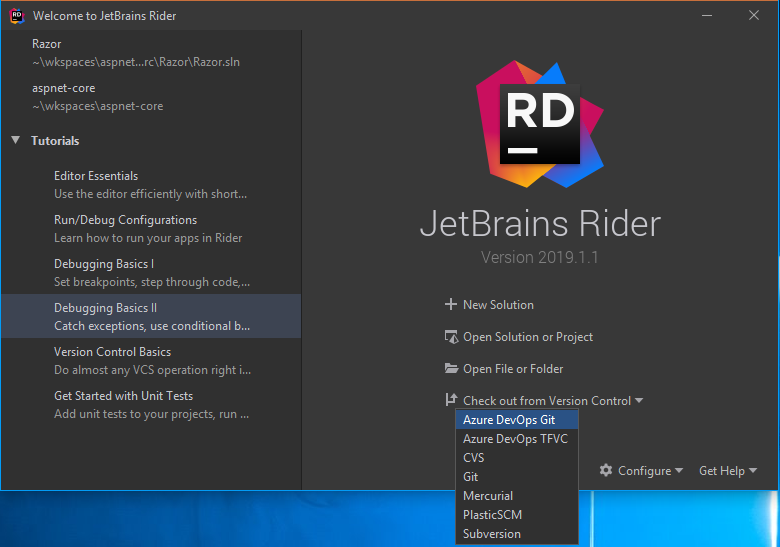
Task: Click Check out from Version Control text
Action: [x=547, y=401]
